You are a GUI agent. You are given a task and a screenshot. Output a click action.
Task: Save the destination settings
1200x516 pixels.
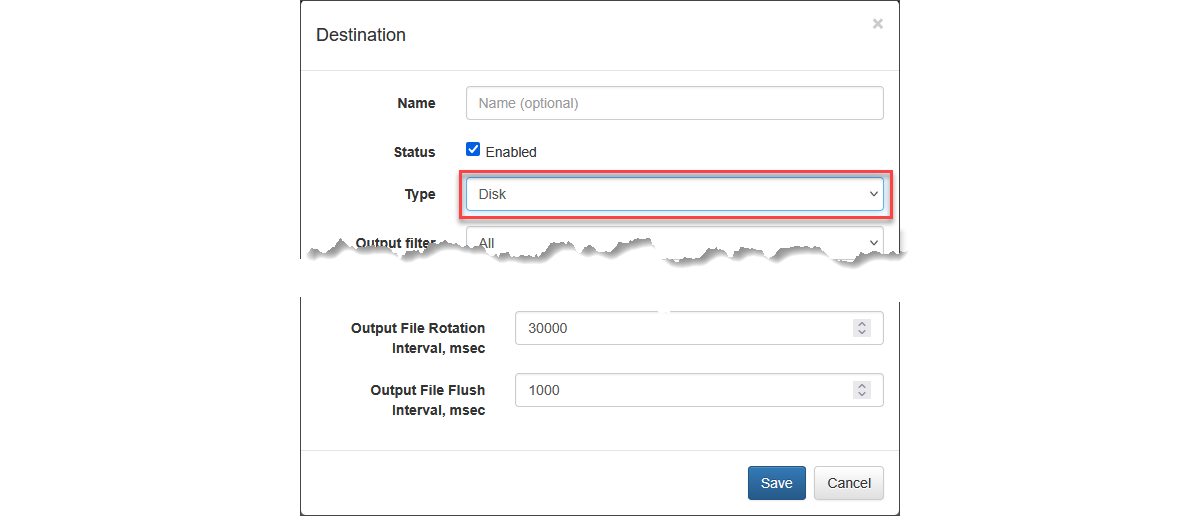click(776, 483)
